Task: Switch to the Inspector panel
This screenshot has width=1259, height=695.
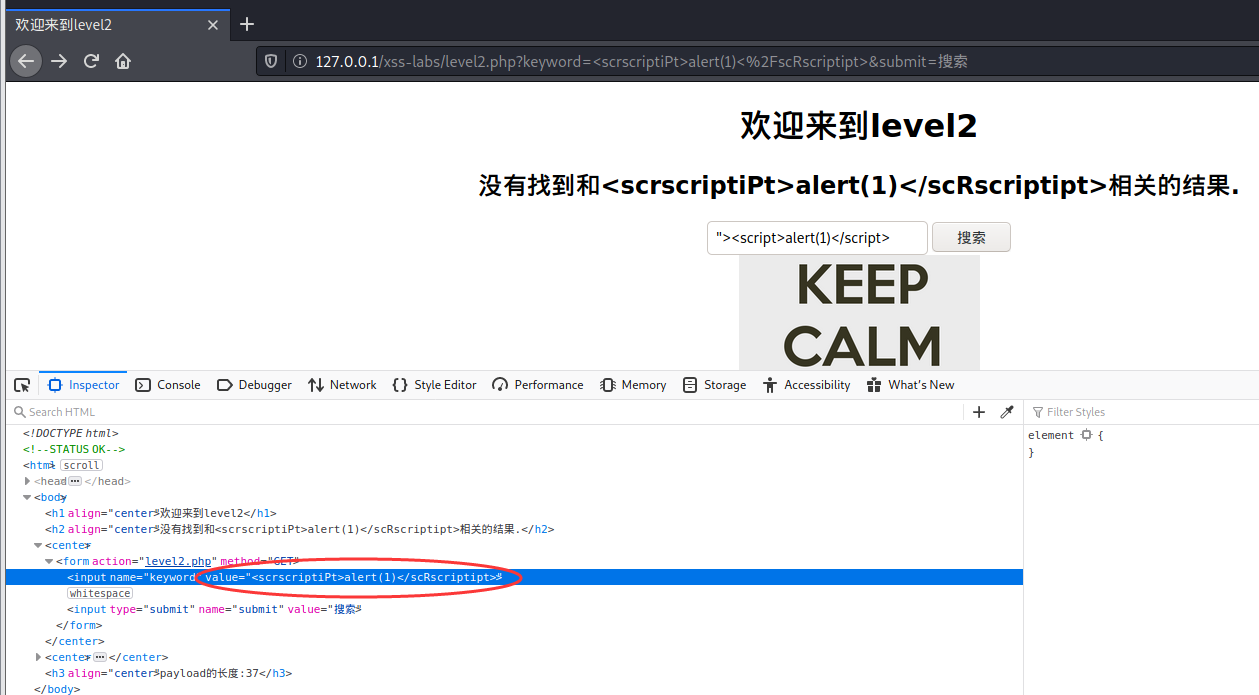Action: click(83, 385)
